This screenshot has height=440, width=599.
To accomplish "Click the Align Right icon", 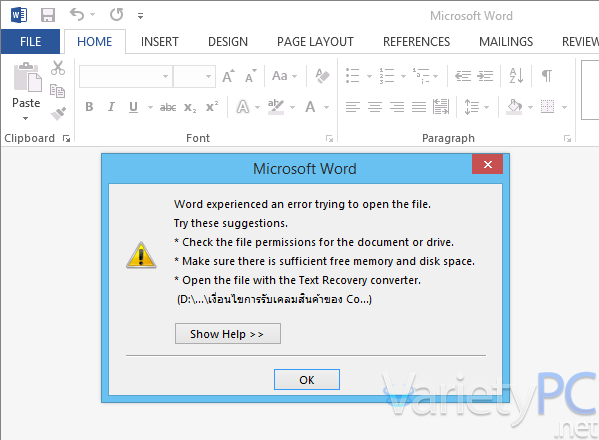I will tap(397, 107).
